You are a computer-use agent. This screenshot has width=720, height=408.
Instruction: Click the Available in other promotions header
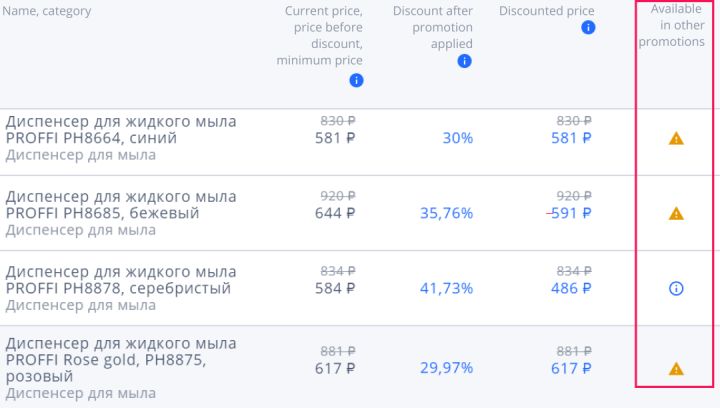tap(676, 25)
